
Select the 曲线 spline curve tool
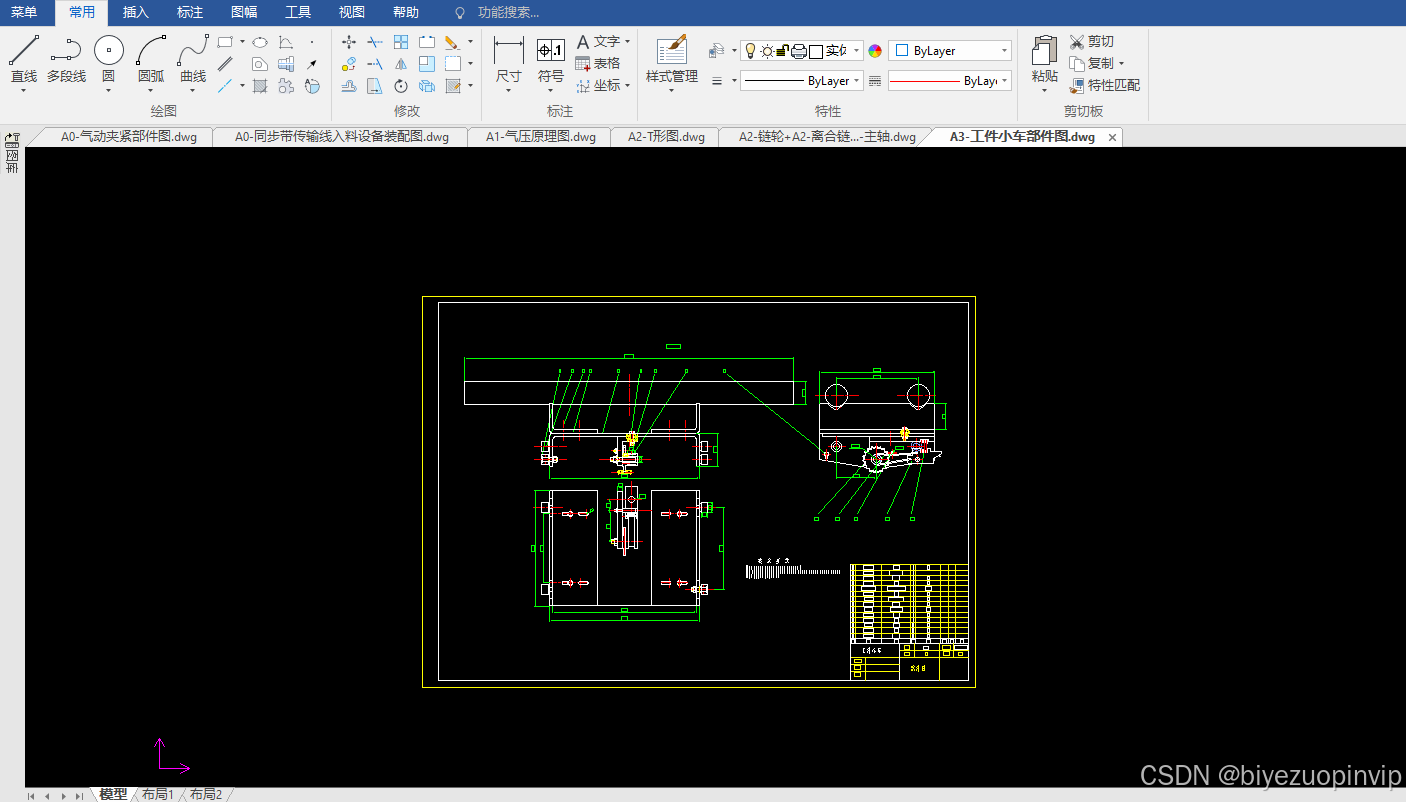pyautogui.click(x=193, y=60)
